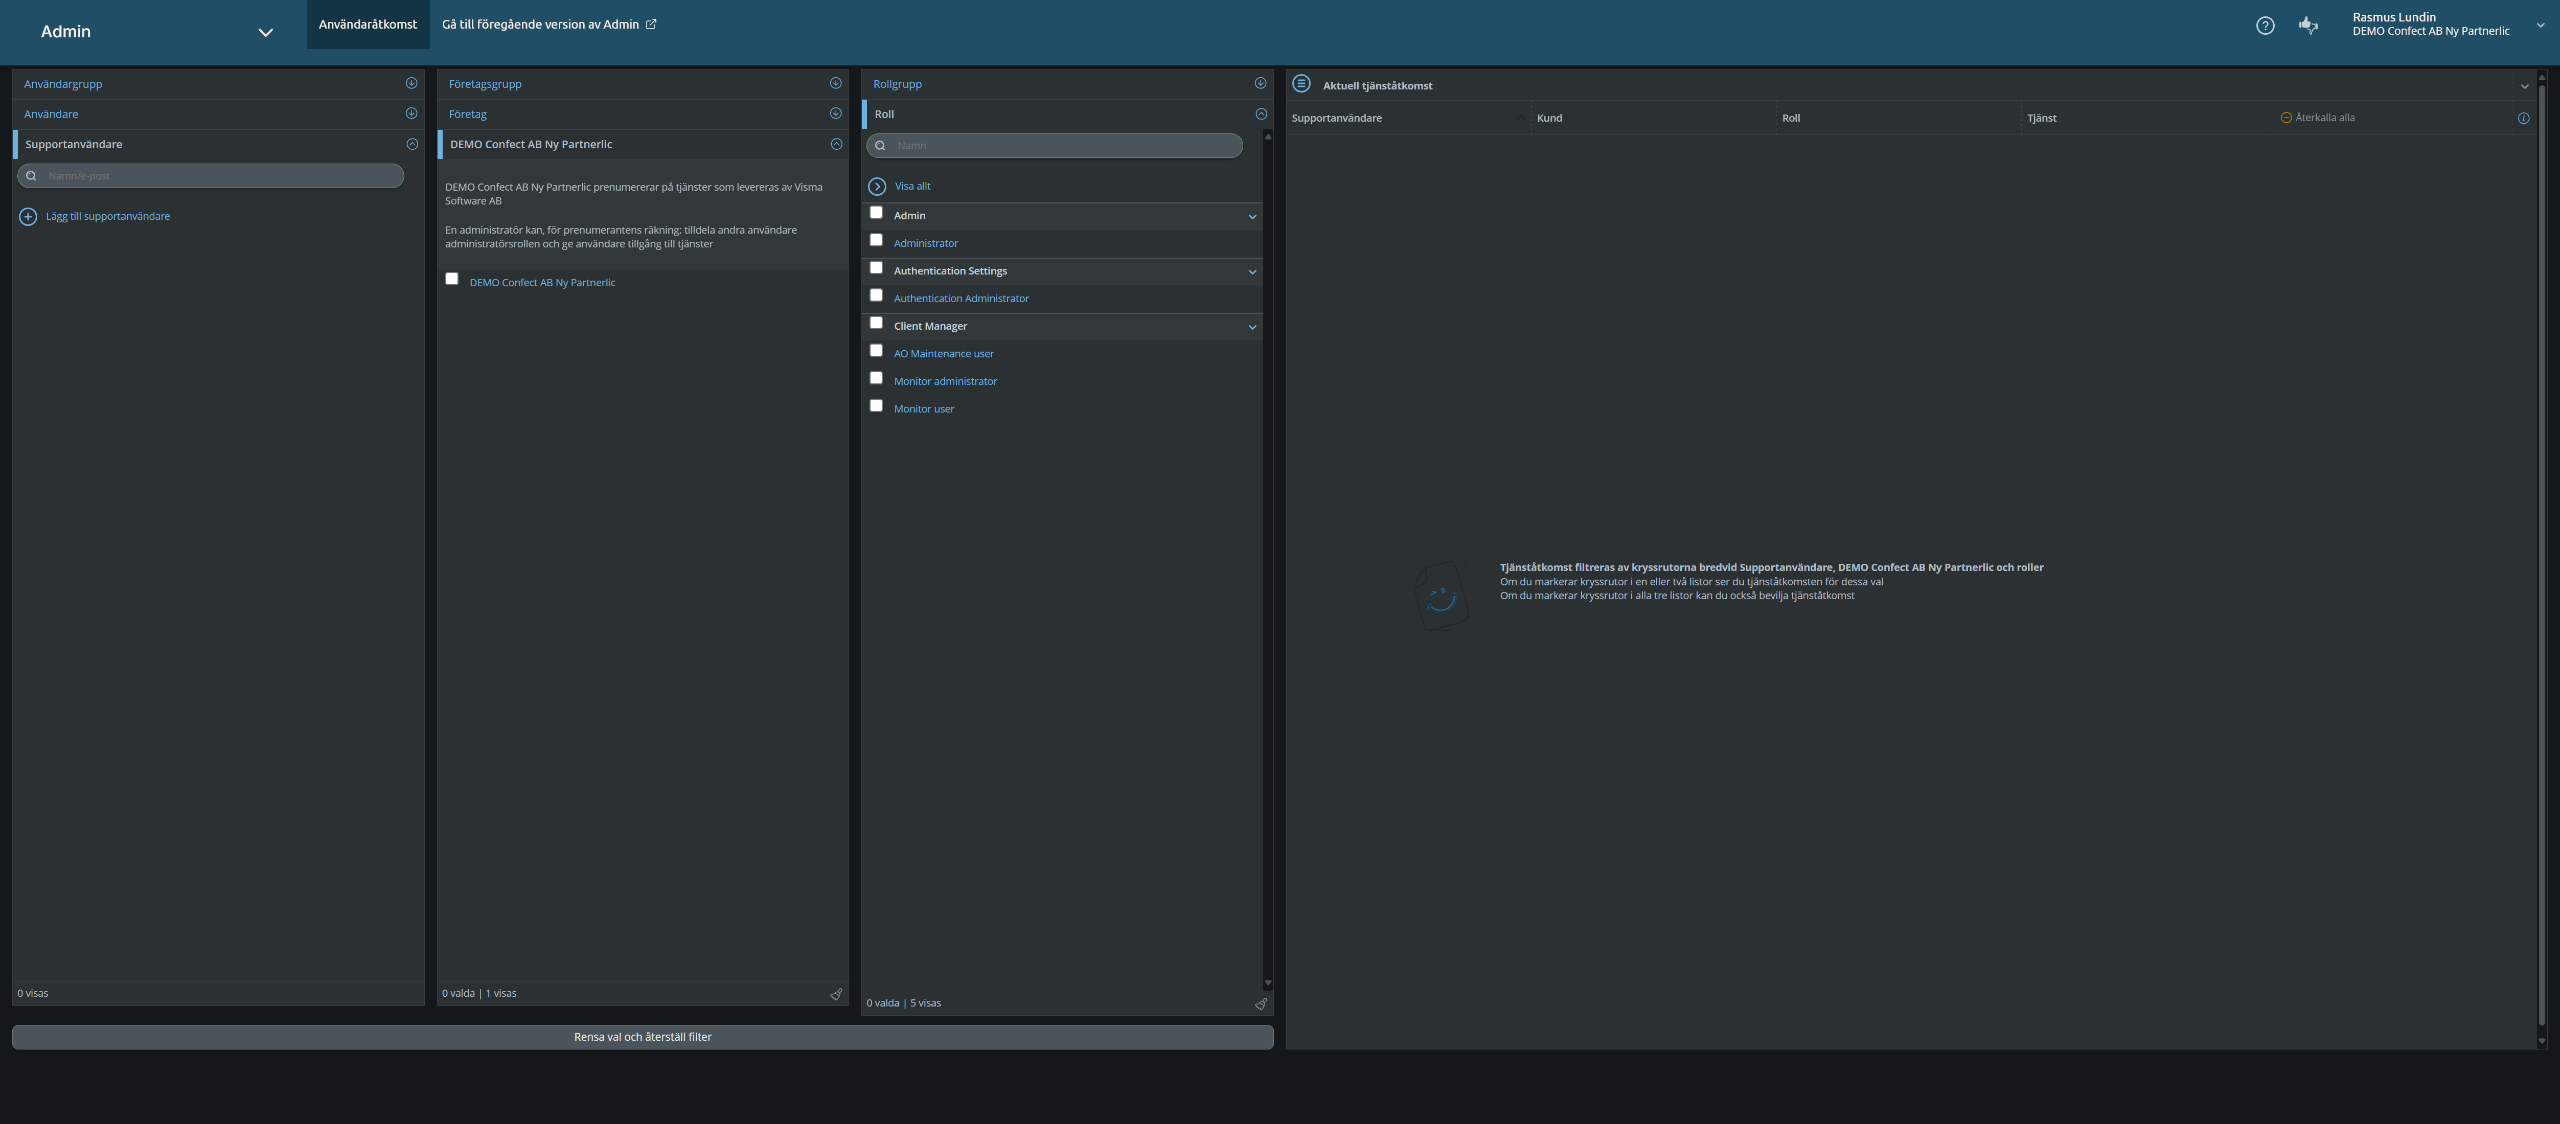Screen dimensions: 2560x1124
Task: Click the plus icon for Lägg till supportanvändare
Action: 28,217
